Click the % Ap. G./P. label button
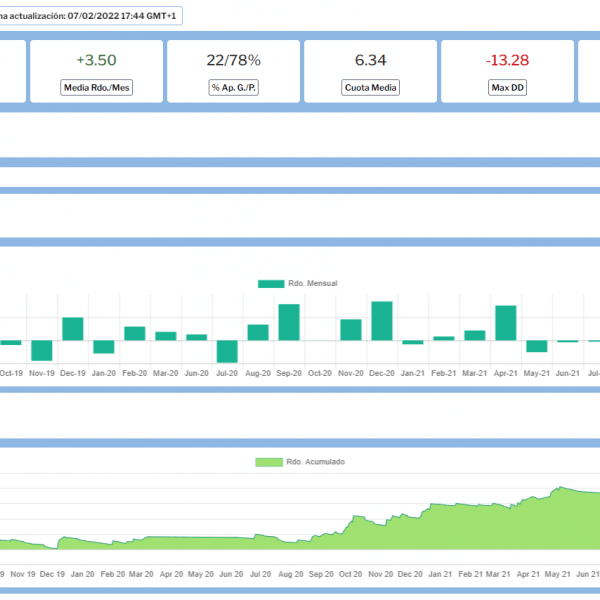This screenshot has width=600, height=600. point(233,88)
